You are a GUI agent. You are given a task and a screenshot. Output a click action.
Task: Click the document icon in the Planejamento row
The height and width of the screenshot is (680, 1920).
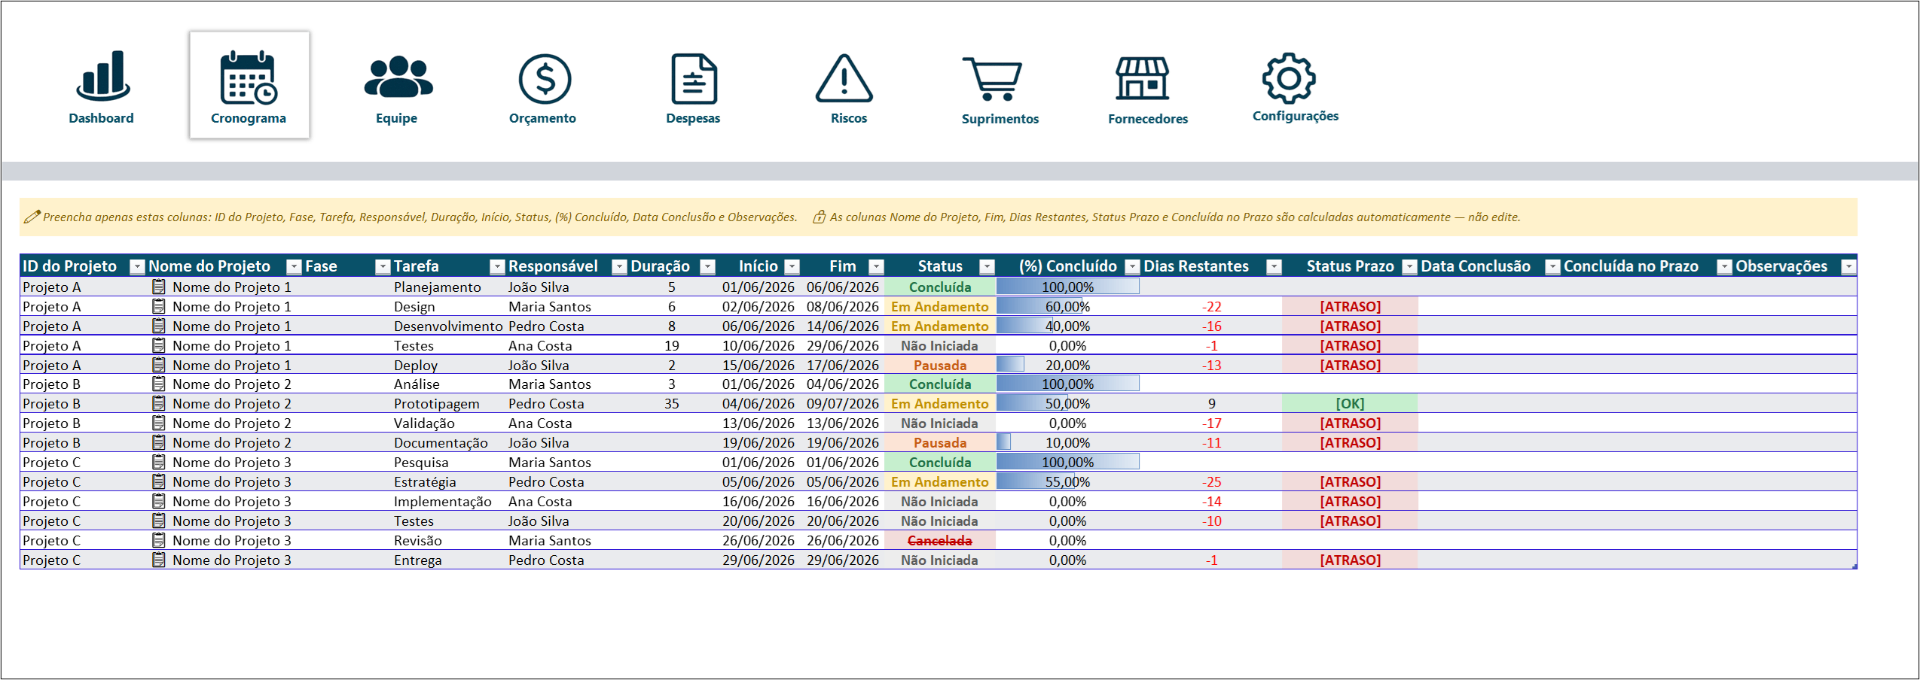click(158, 287)
